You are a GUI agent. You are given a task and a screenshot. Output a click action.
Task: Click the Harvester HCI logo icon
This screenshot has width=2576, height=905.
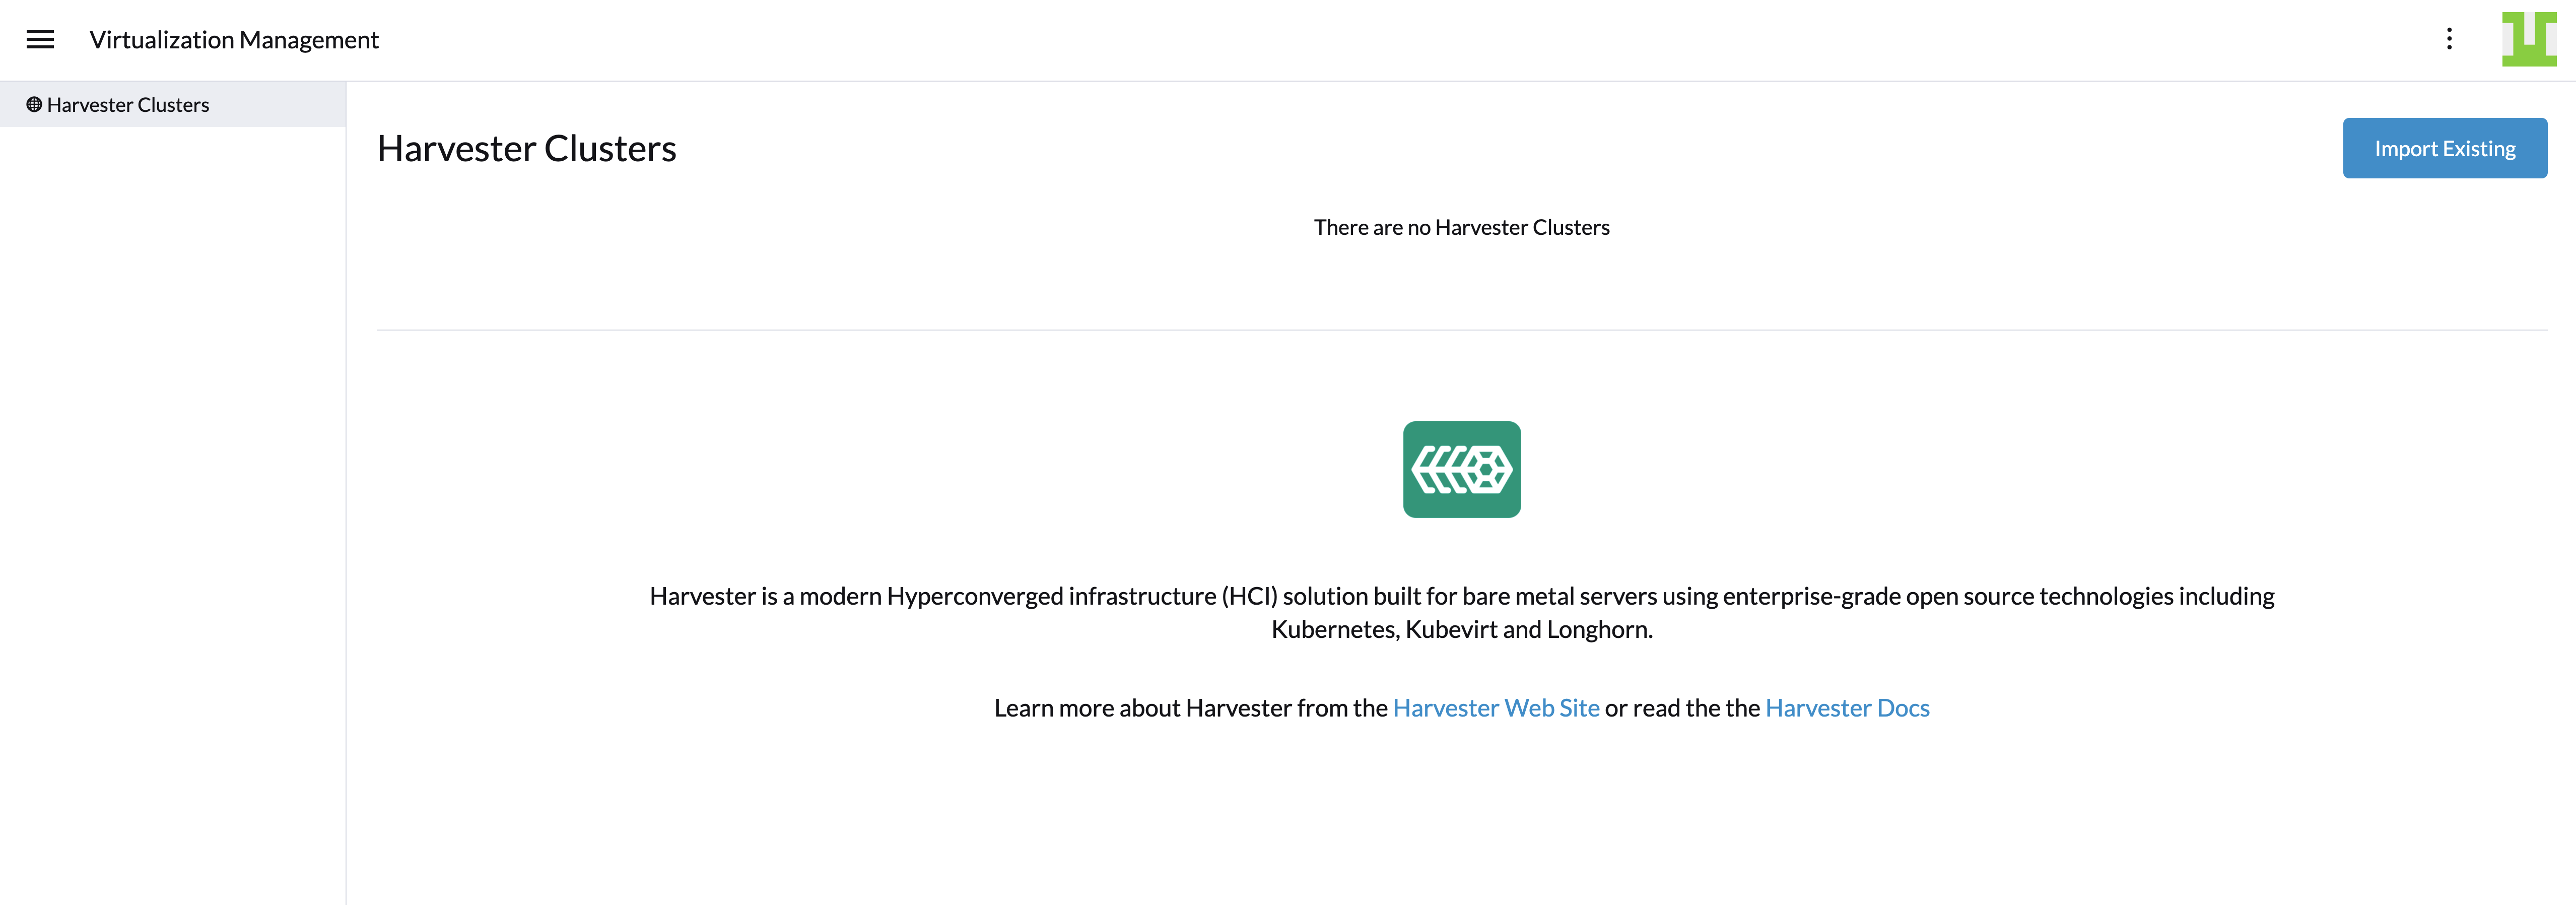pos(1460,468)
